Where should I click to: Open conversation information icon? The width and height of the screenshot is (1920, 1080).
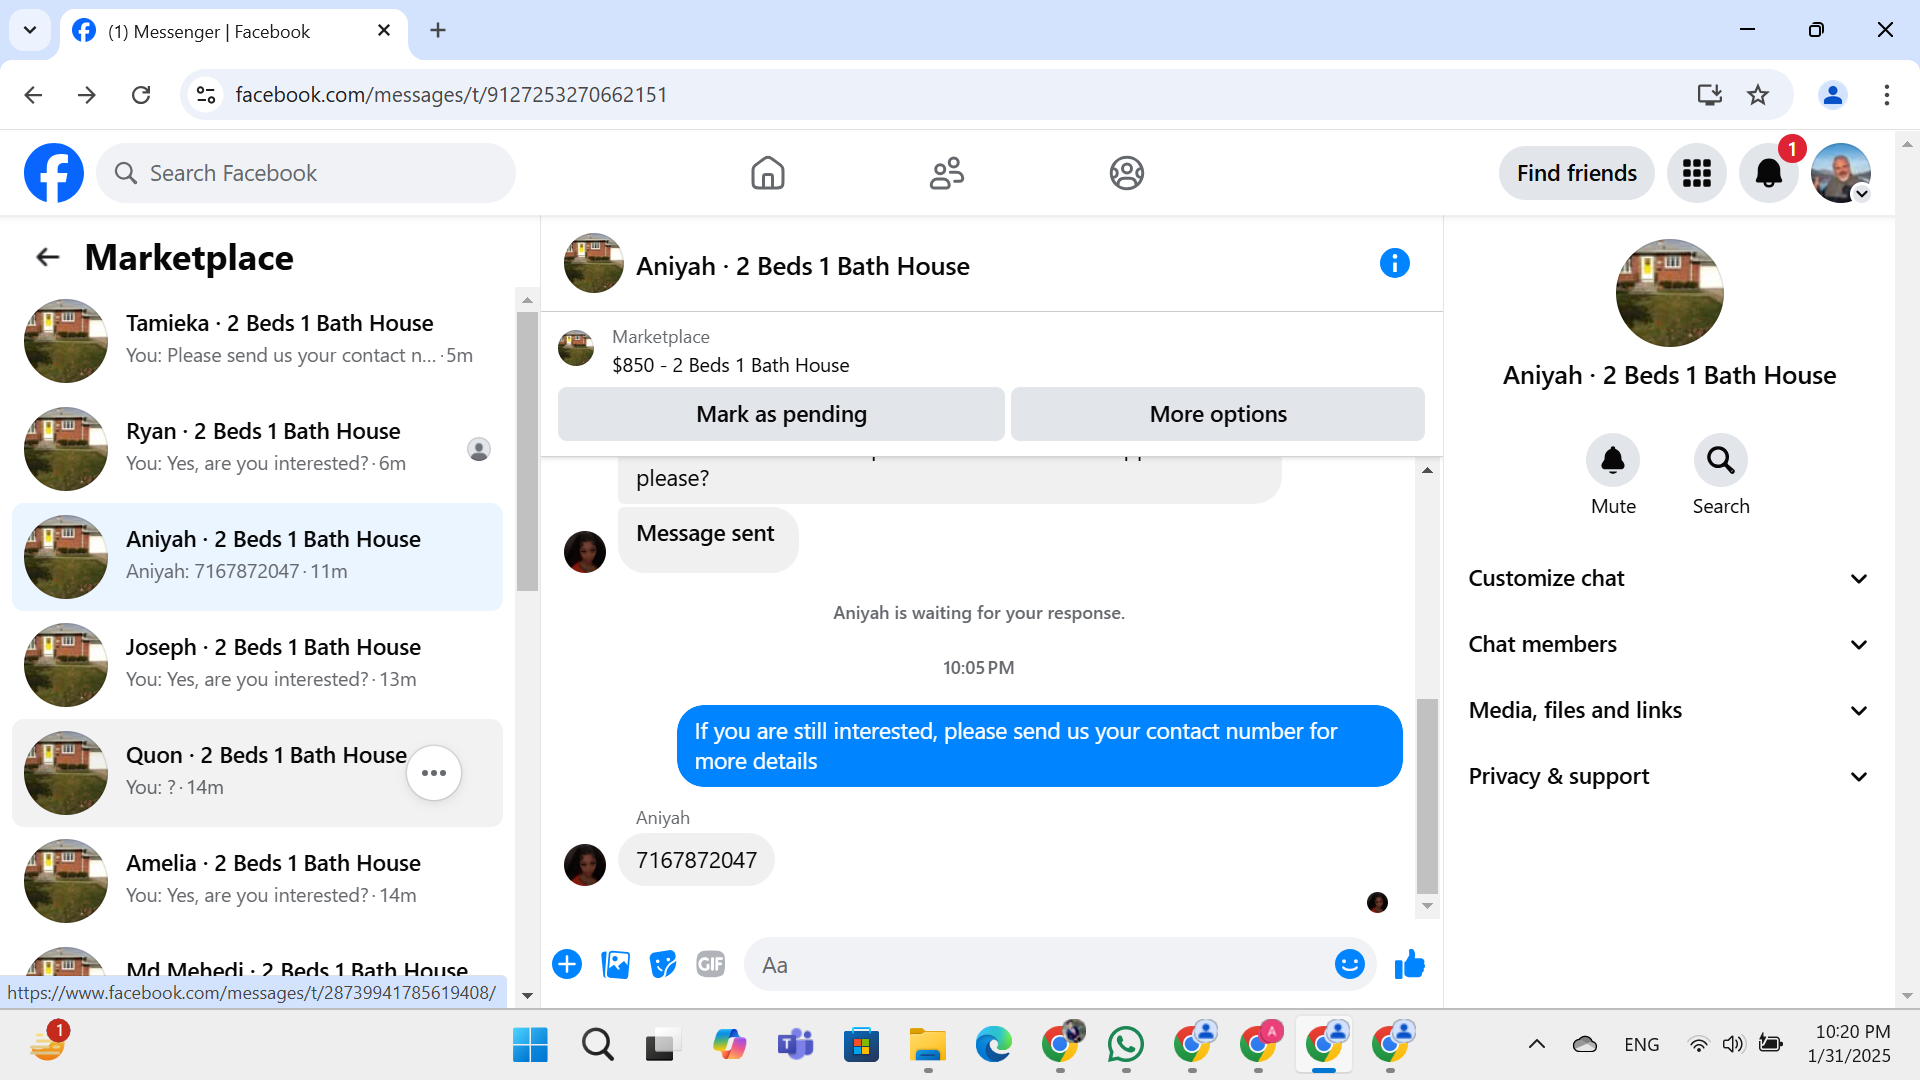pyautogui.click(x=1394, y=264)
